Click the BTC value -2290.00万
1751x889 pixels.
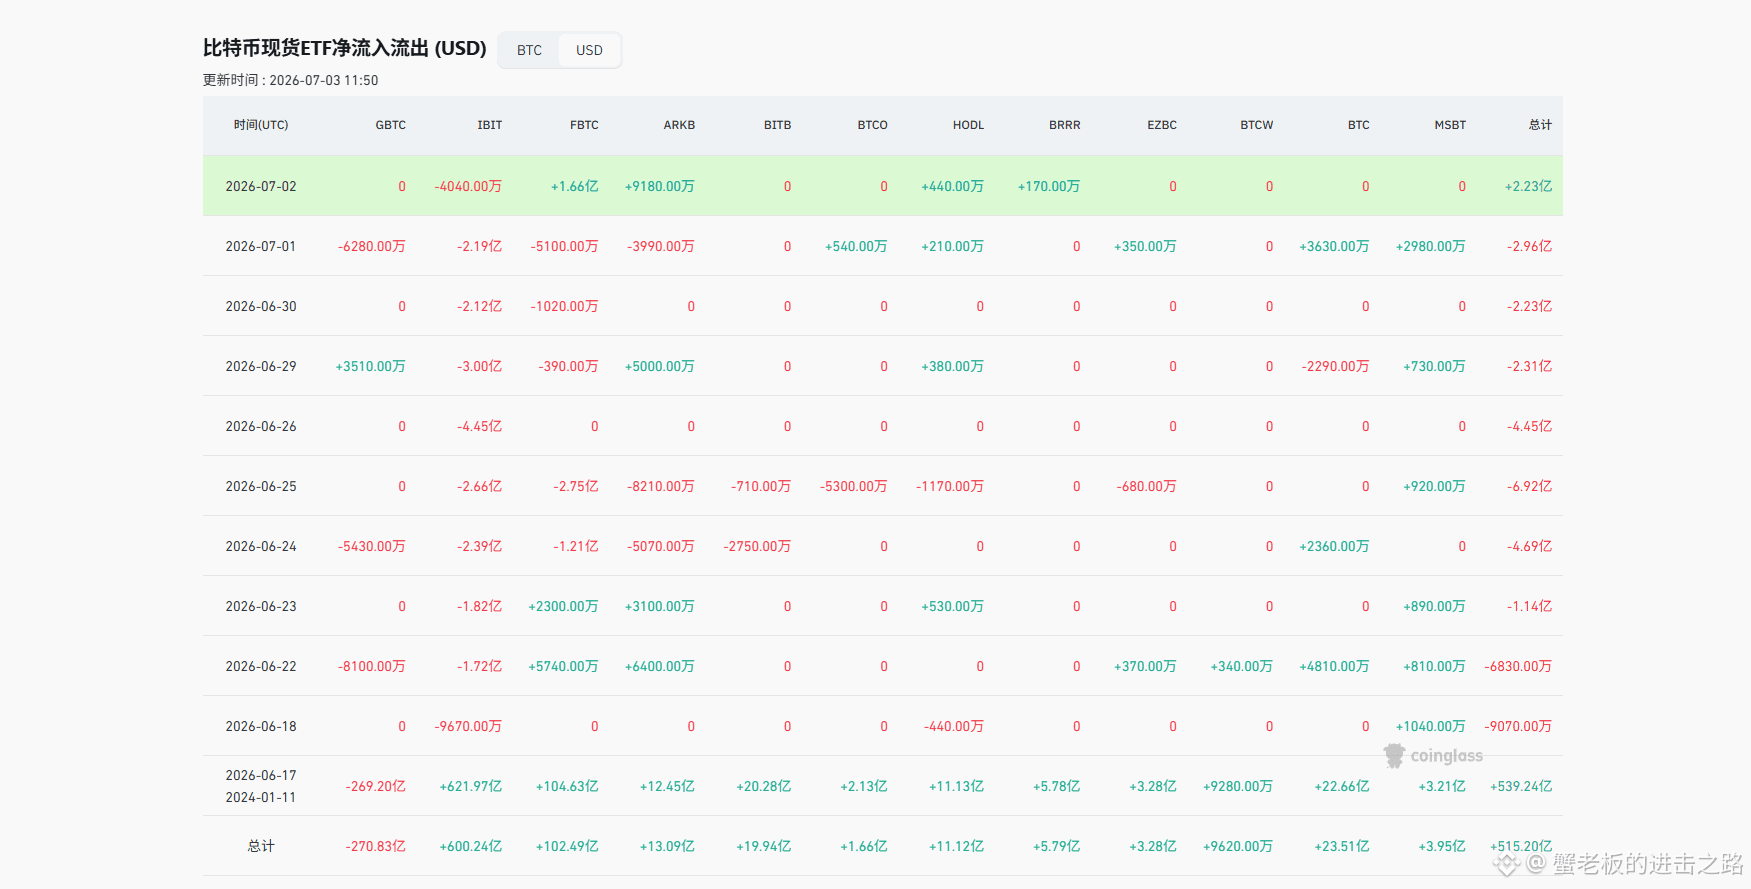pos(1335,366)
